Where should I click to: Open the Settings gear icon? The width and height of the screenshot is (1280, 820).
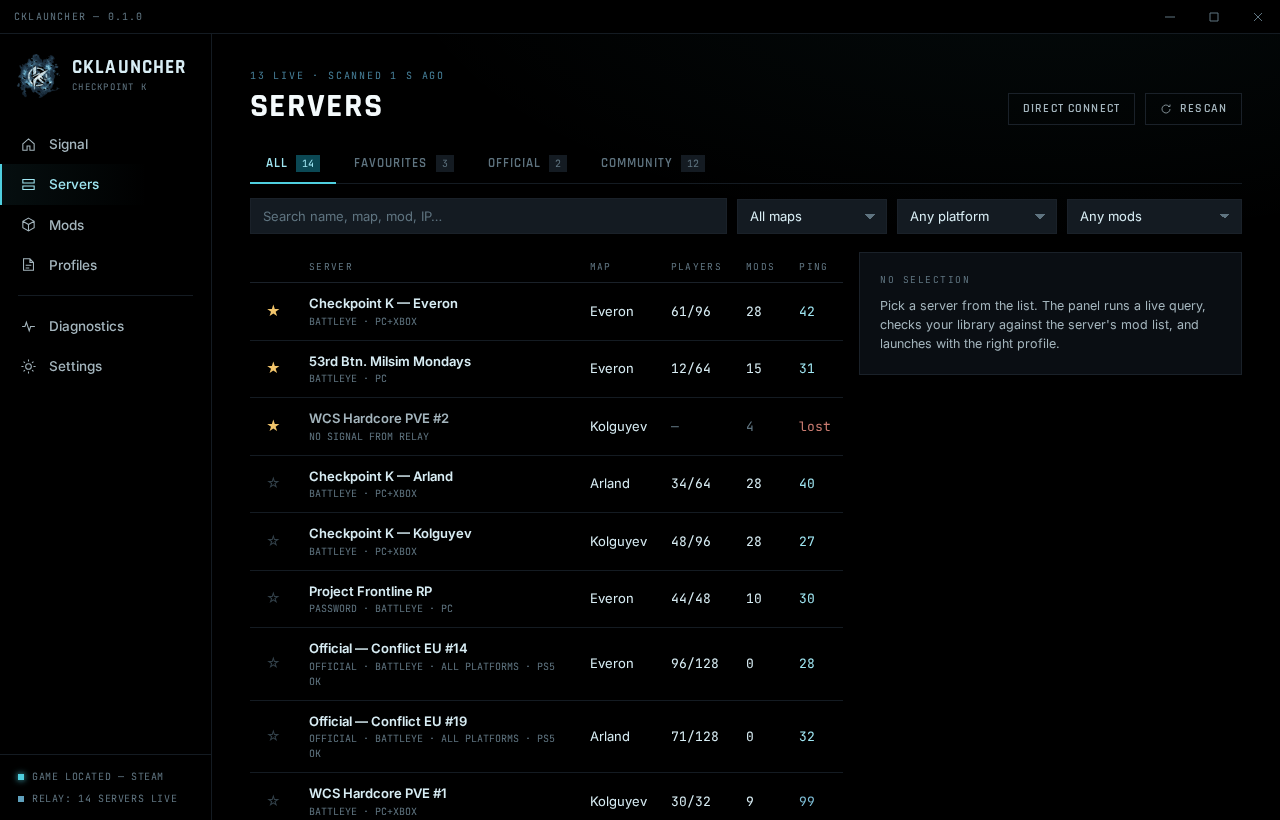tap(28, 366)
